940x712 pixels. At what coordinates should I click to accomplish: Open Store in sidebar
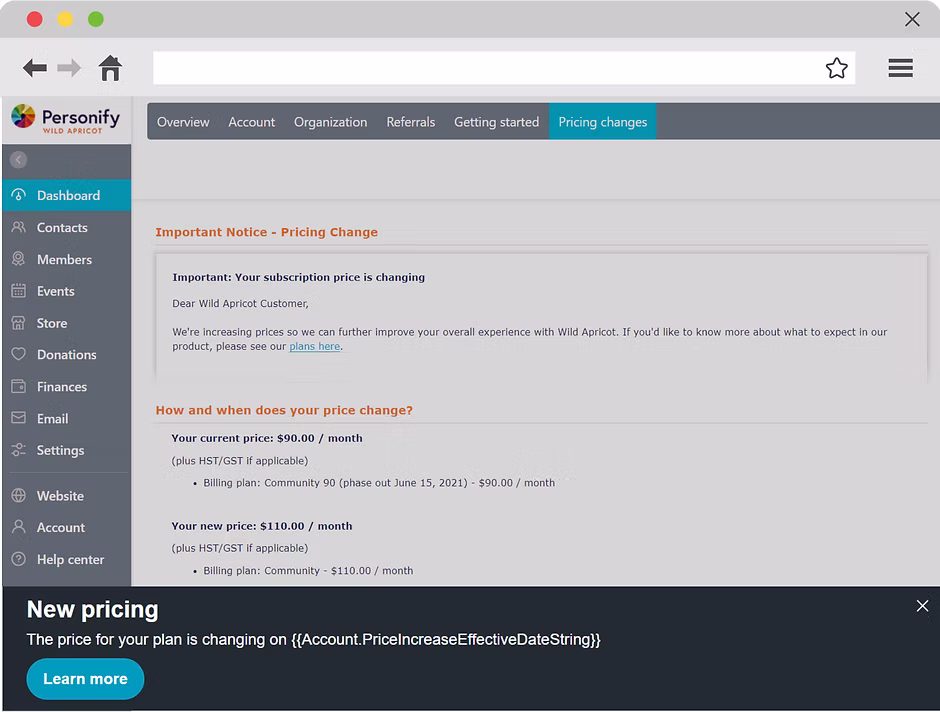coord(67,323)
